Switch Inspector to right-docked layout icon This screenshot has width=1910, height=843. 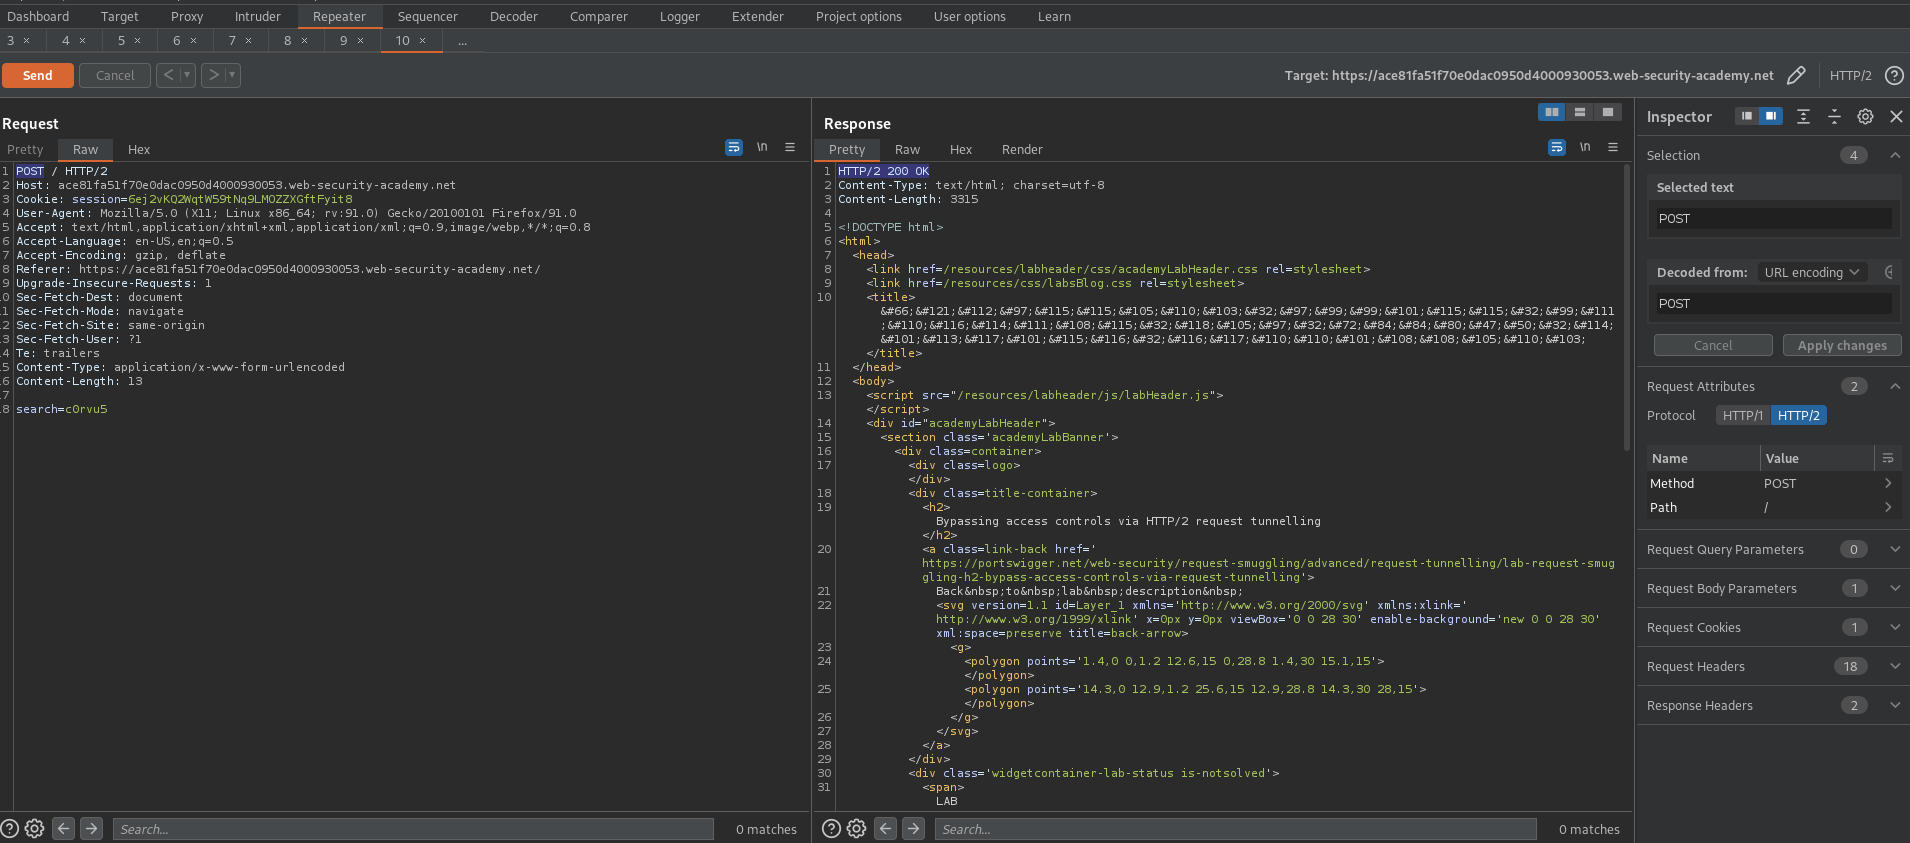coord(1771,116)
